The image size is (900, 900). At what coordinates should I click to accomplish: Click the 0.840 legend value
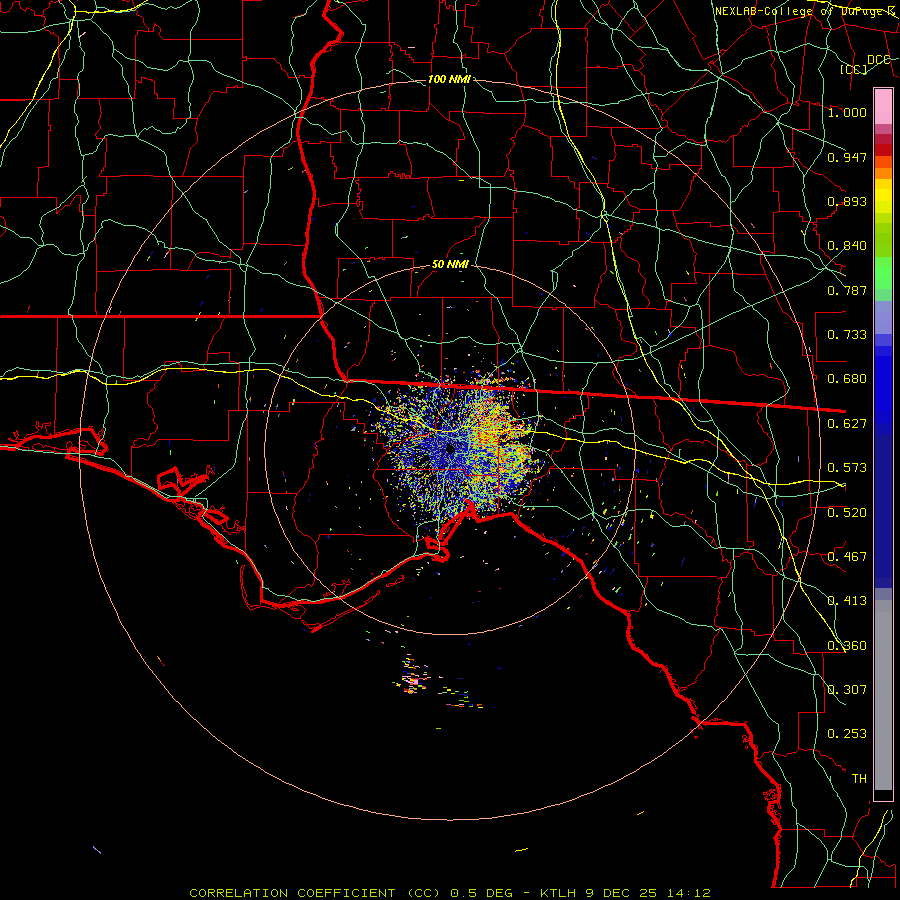pyautogui.click(x=847, y=246)
